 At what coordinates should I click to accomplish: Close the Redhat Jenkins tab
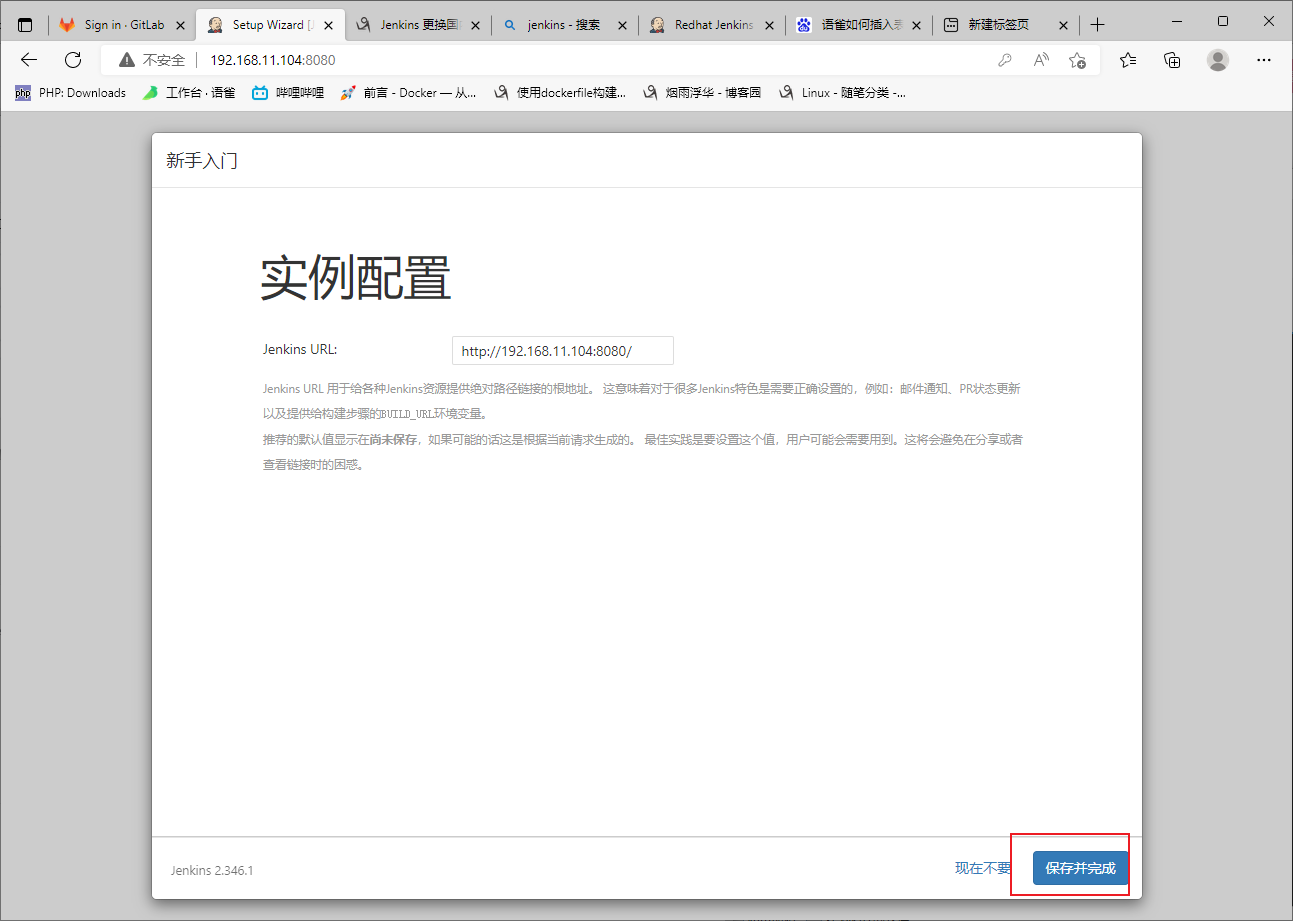pos(769,25)
